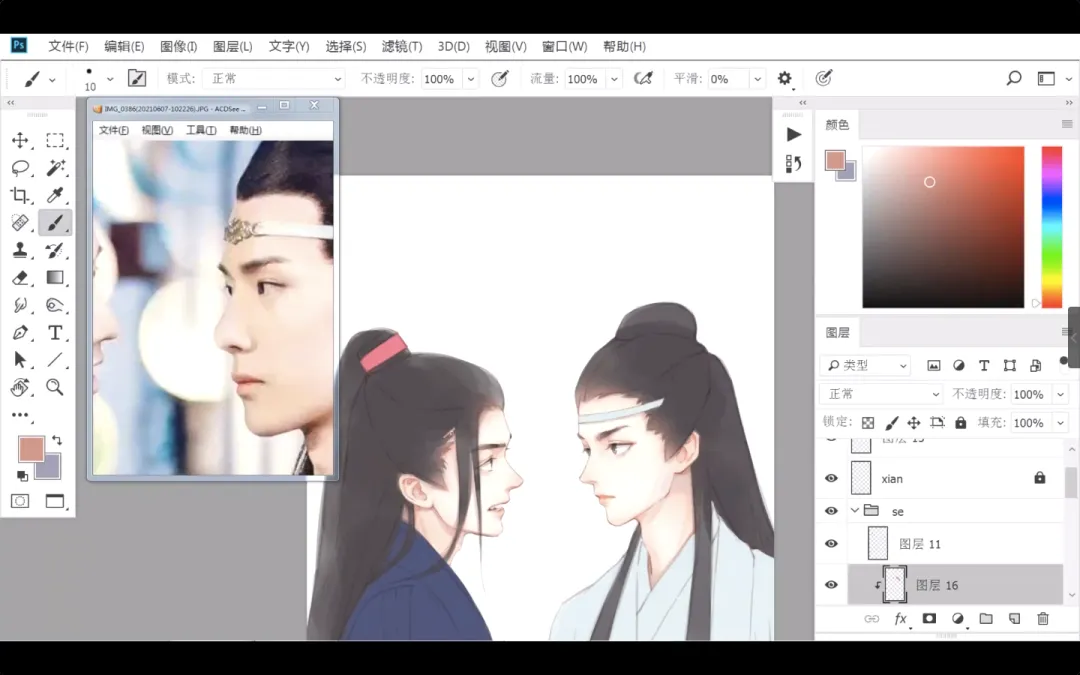This screenshot has height=675, width=1080.
Task: Switch to the 颜色 panel tab
Action: [x=837, y=125]
